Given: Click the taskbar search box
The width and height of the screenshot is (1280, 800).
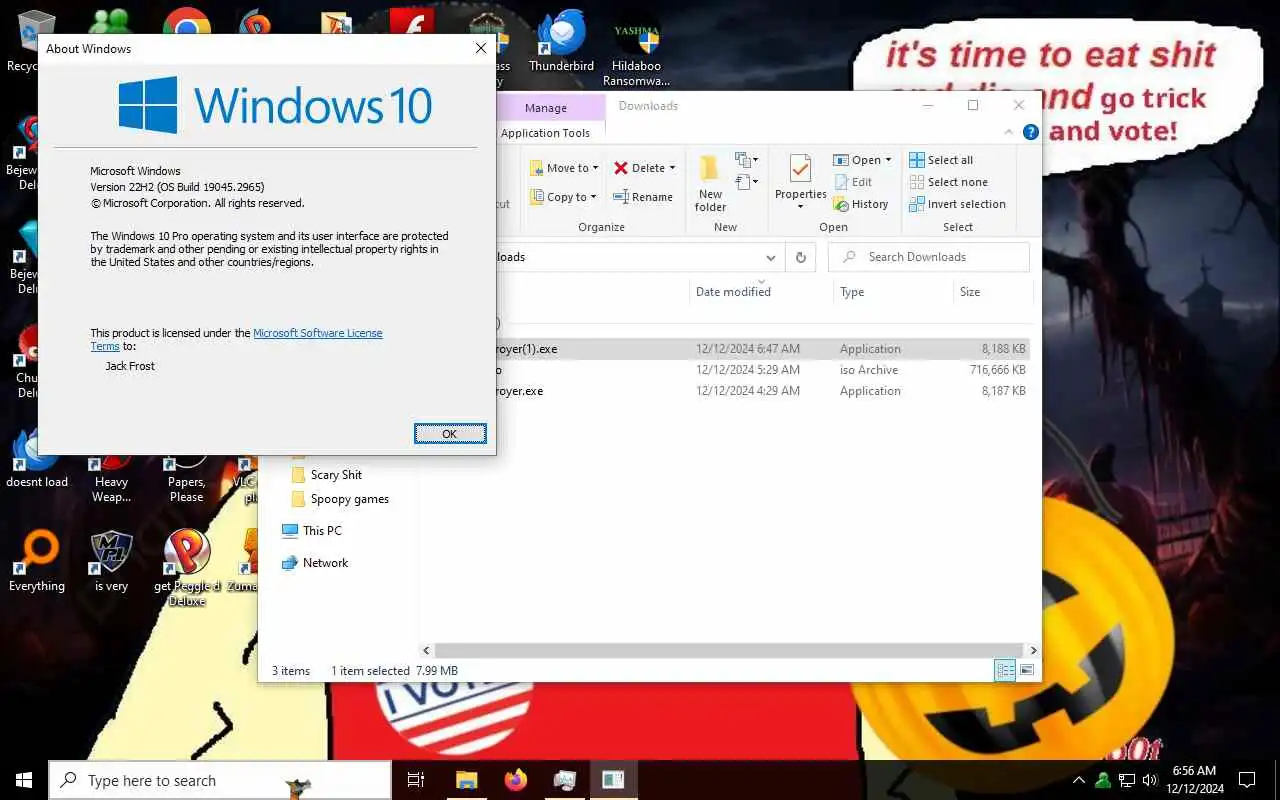Looking at the screenshot, I should pos(220,780).
